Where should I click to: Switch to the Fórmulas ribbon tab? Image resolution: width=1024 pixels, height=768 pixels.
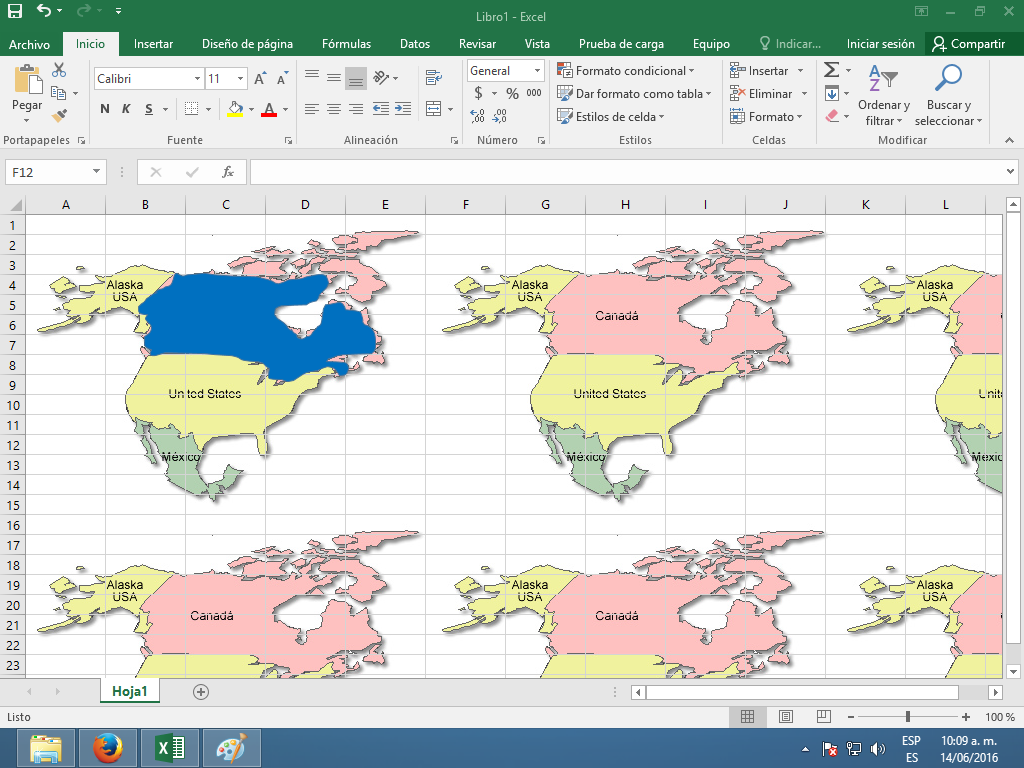point(346,44)
